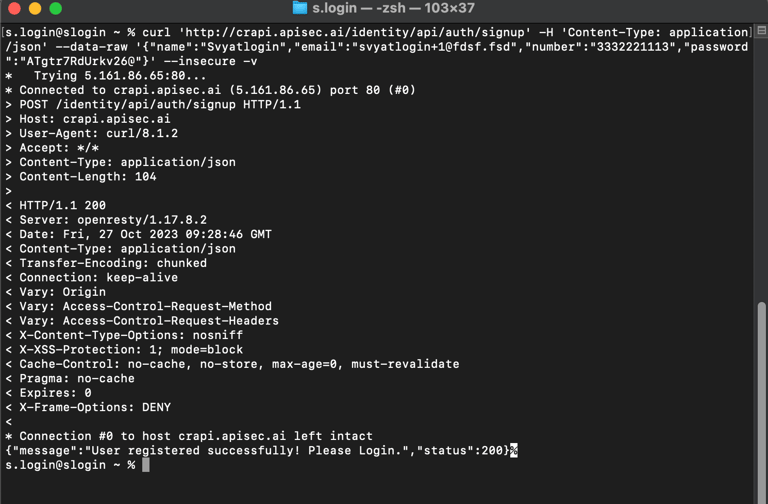
Task: Click the 'Server: openresty/1.17.8.2' header line
Action: [113, 220]
